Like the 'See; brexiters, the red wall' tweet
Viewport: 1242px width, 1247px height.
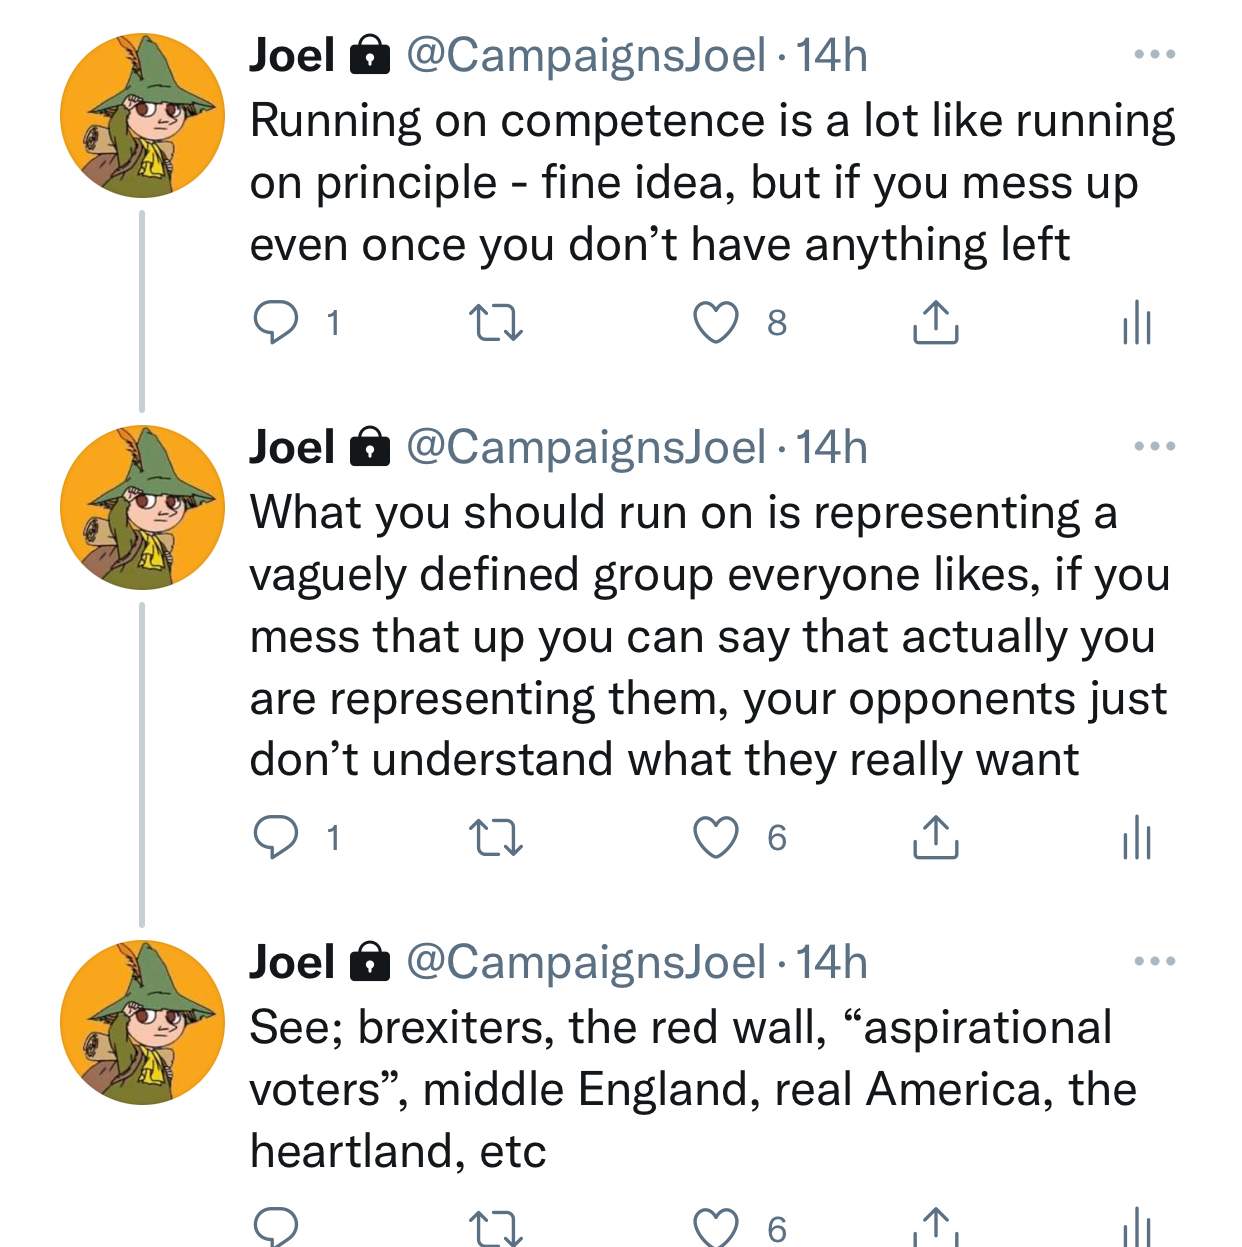pos(716,1229)
